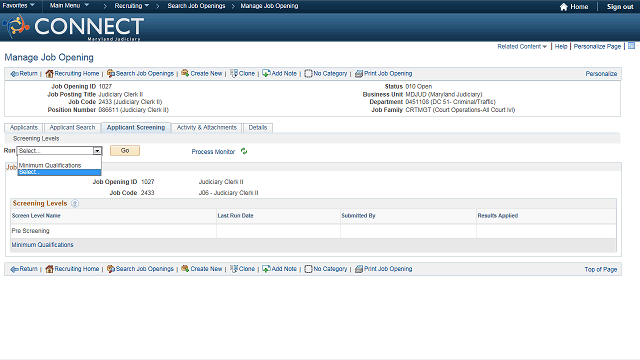640x360 pixels.
Task: Click the Print Job Opening icon in top toolbar
Action: (x=359, y=73)
